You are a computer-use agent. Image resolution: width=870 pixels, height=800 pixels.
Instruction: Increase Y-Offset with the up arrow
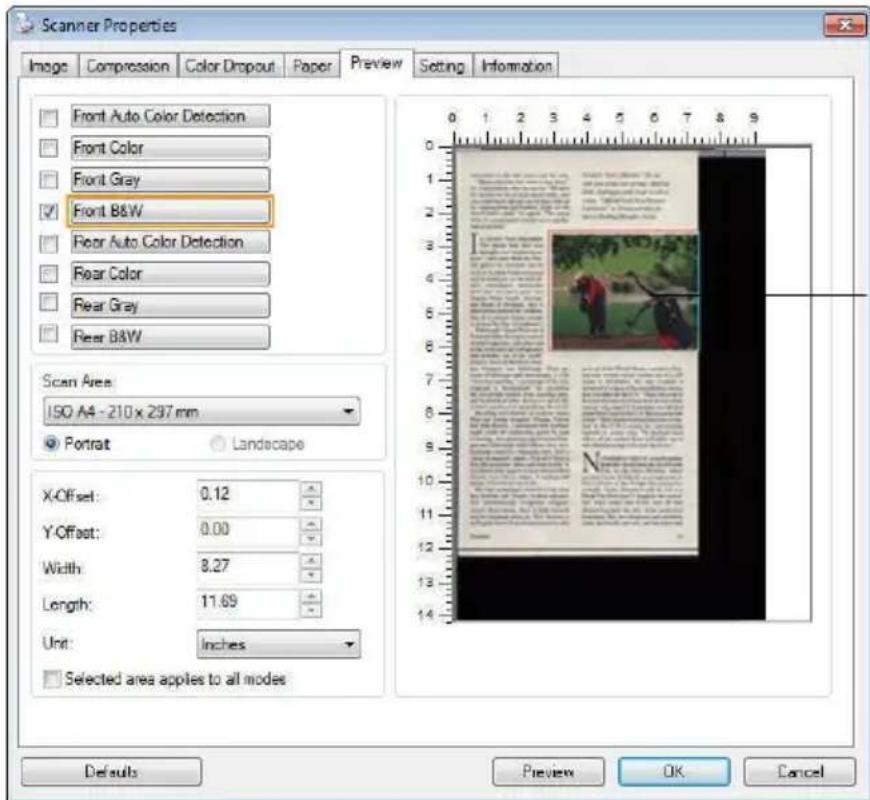click(x=311, y=524)
